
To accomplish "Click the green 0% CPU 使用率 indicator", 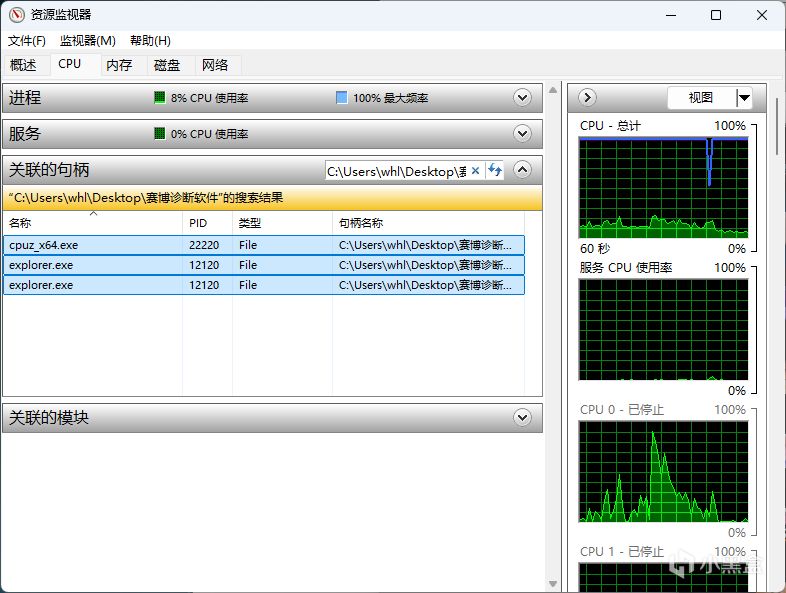I will [x=159, y=133].
